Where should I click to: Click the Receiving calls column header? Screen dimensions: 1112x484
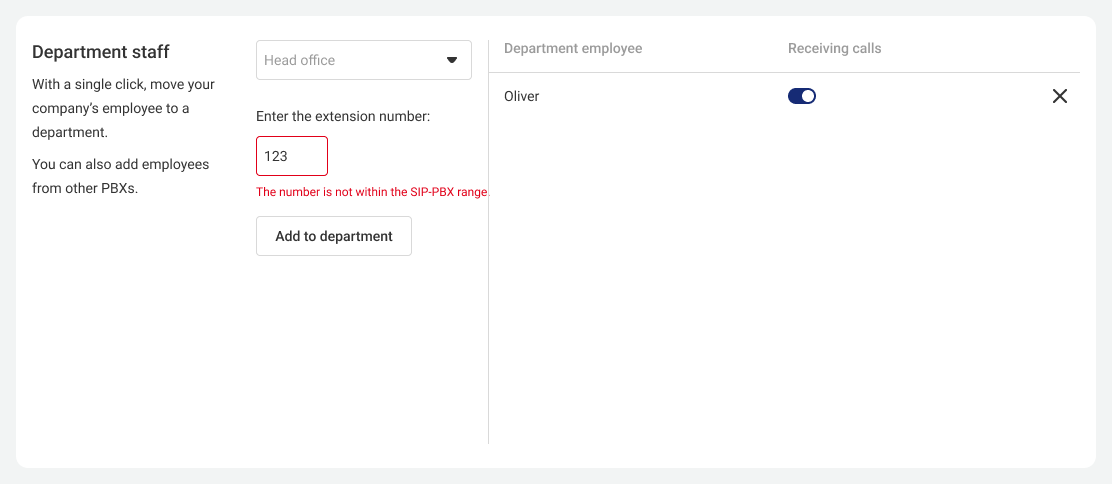[x=835, y=48]
